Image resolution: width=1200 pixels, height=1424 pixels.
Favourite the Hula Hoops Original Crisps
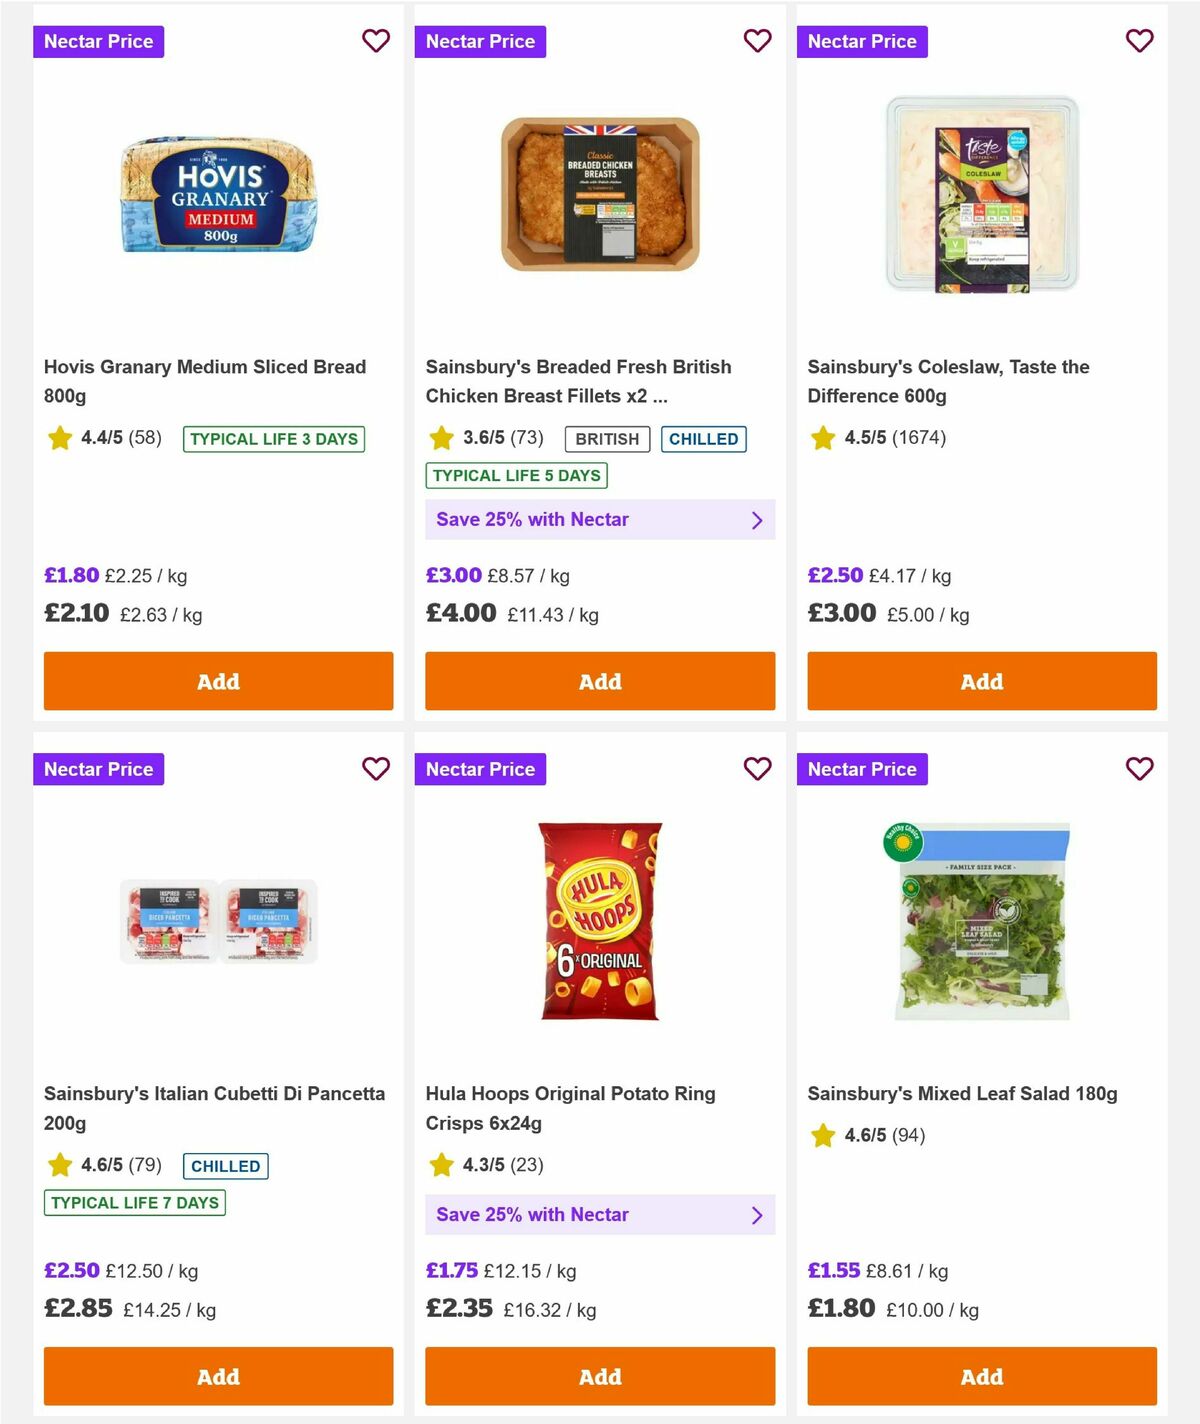coord(757,769)
